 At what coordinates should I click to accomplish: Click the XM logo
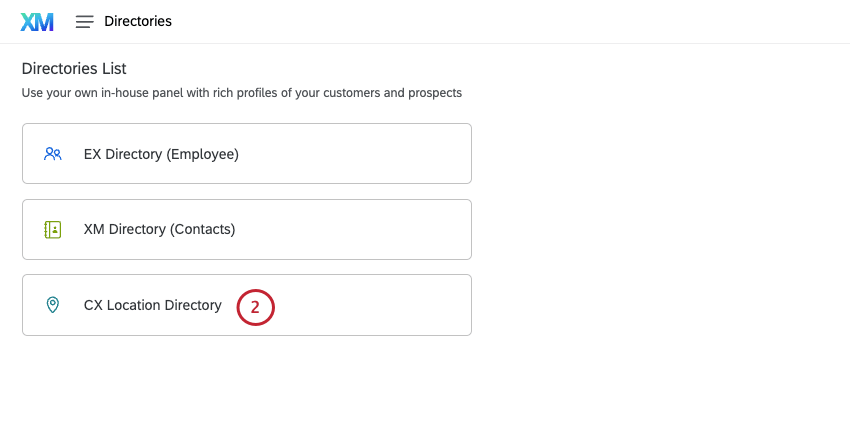point(37,21)
